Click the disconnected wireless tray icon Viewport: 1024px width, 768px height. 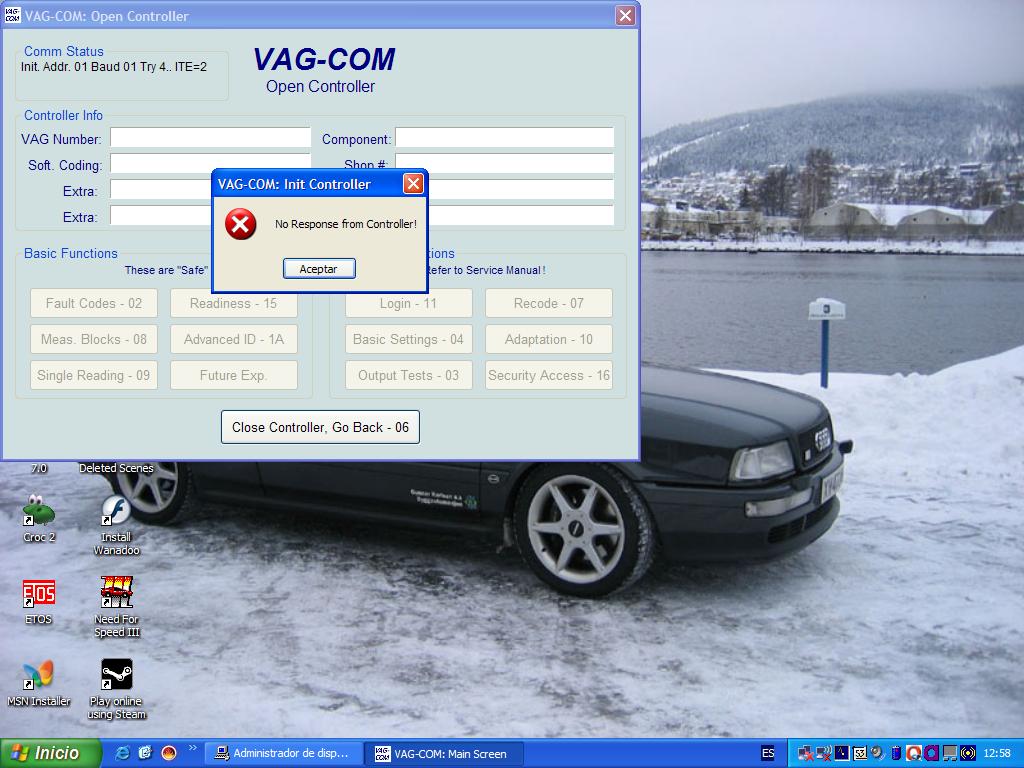[824, 754]
